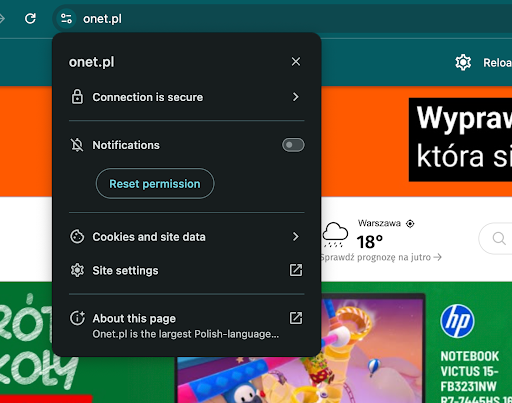This screenshot has width=512, height=403.
Task: Expand the Cookies and site data chevron
Action: pos(296,237)
